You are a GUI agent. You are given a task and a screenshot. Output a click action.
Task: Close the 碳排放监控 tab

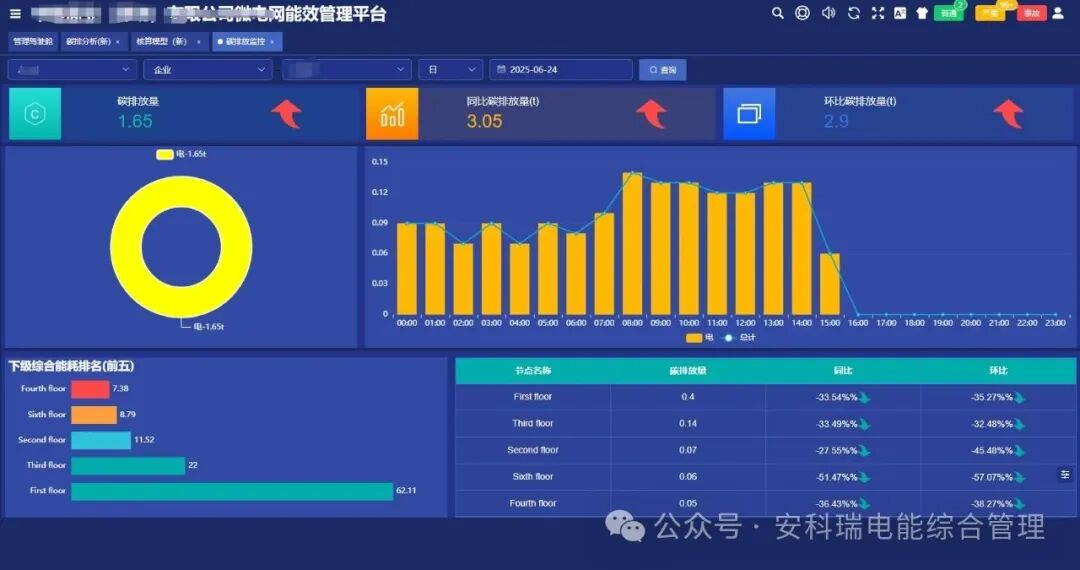[x=272, y=42]
